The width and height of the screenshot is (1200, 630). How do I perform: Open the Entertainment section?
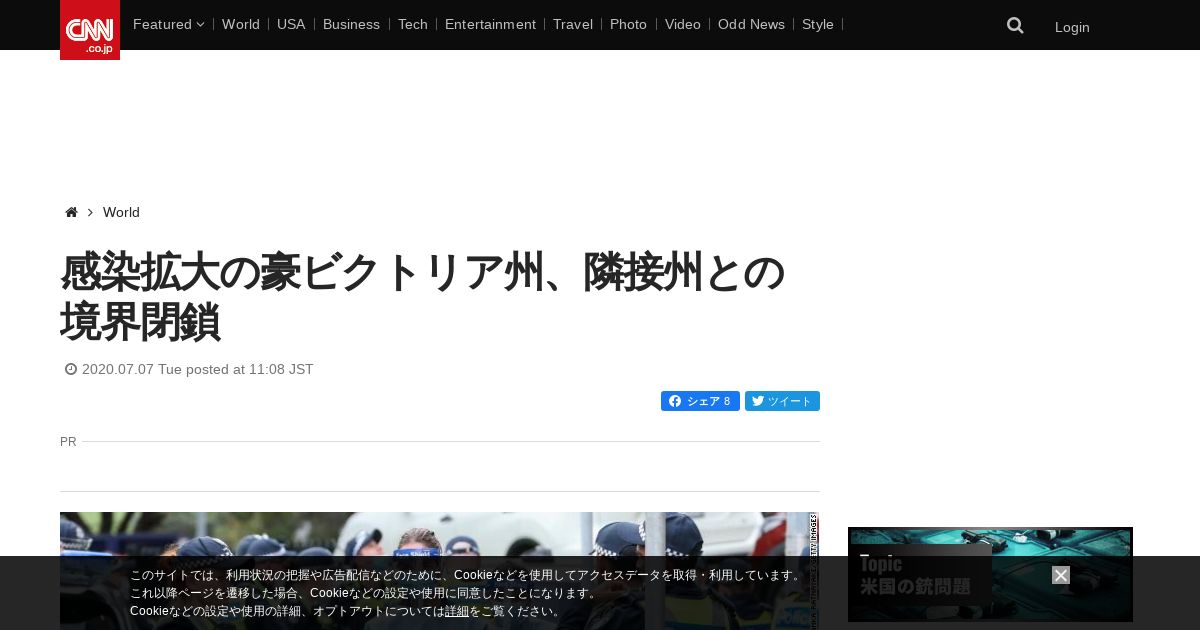490,24
